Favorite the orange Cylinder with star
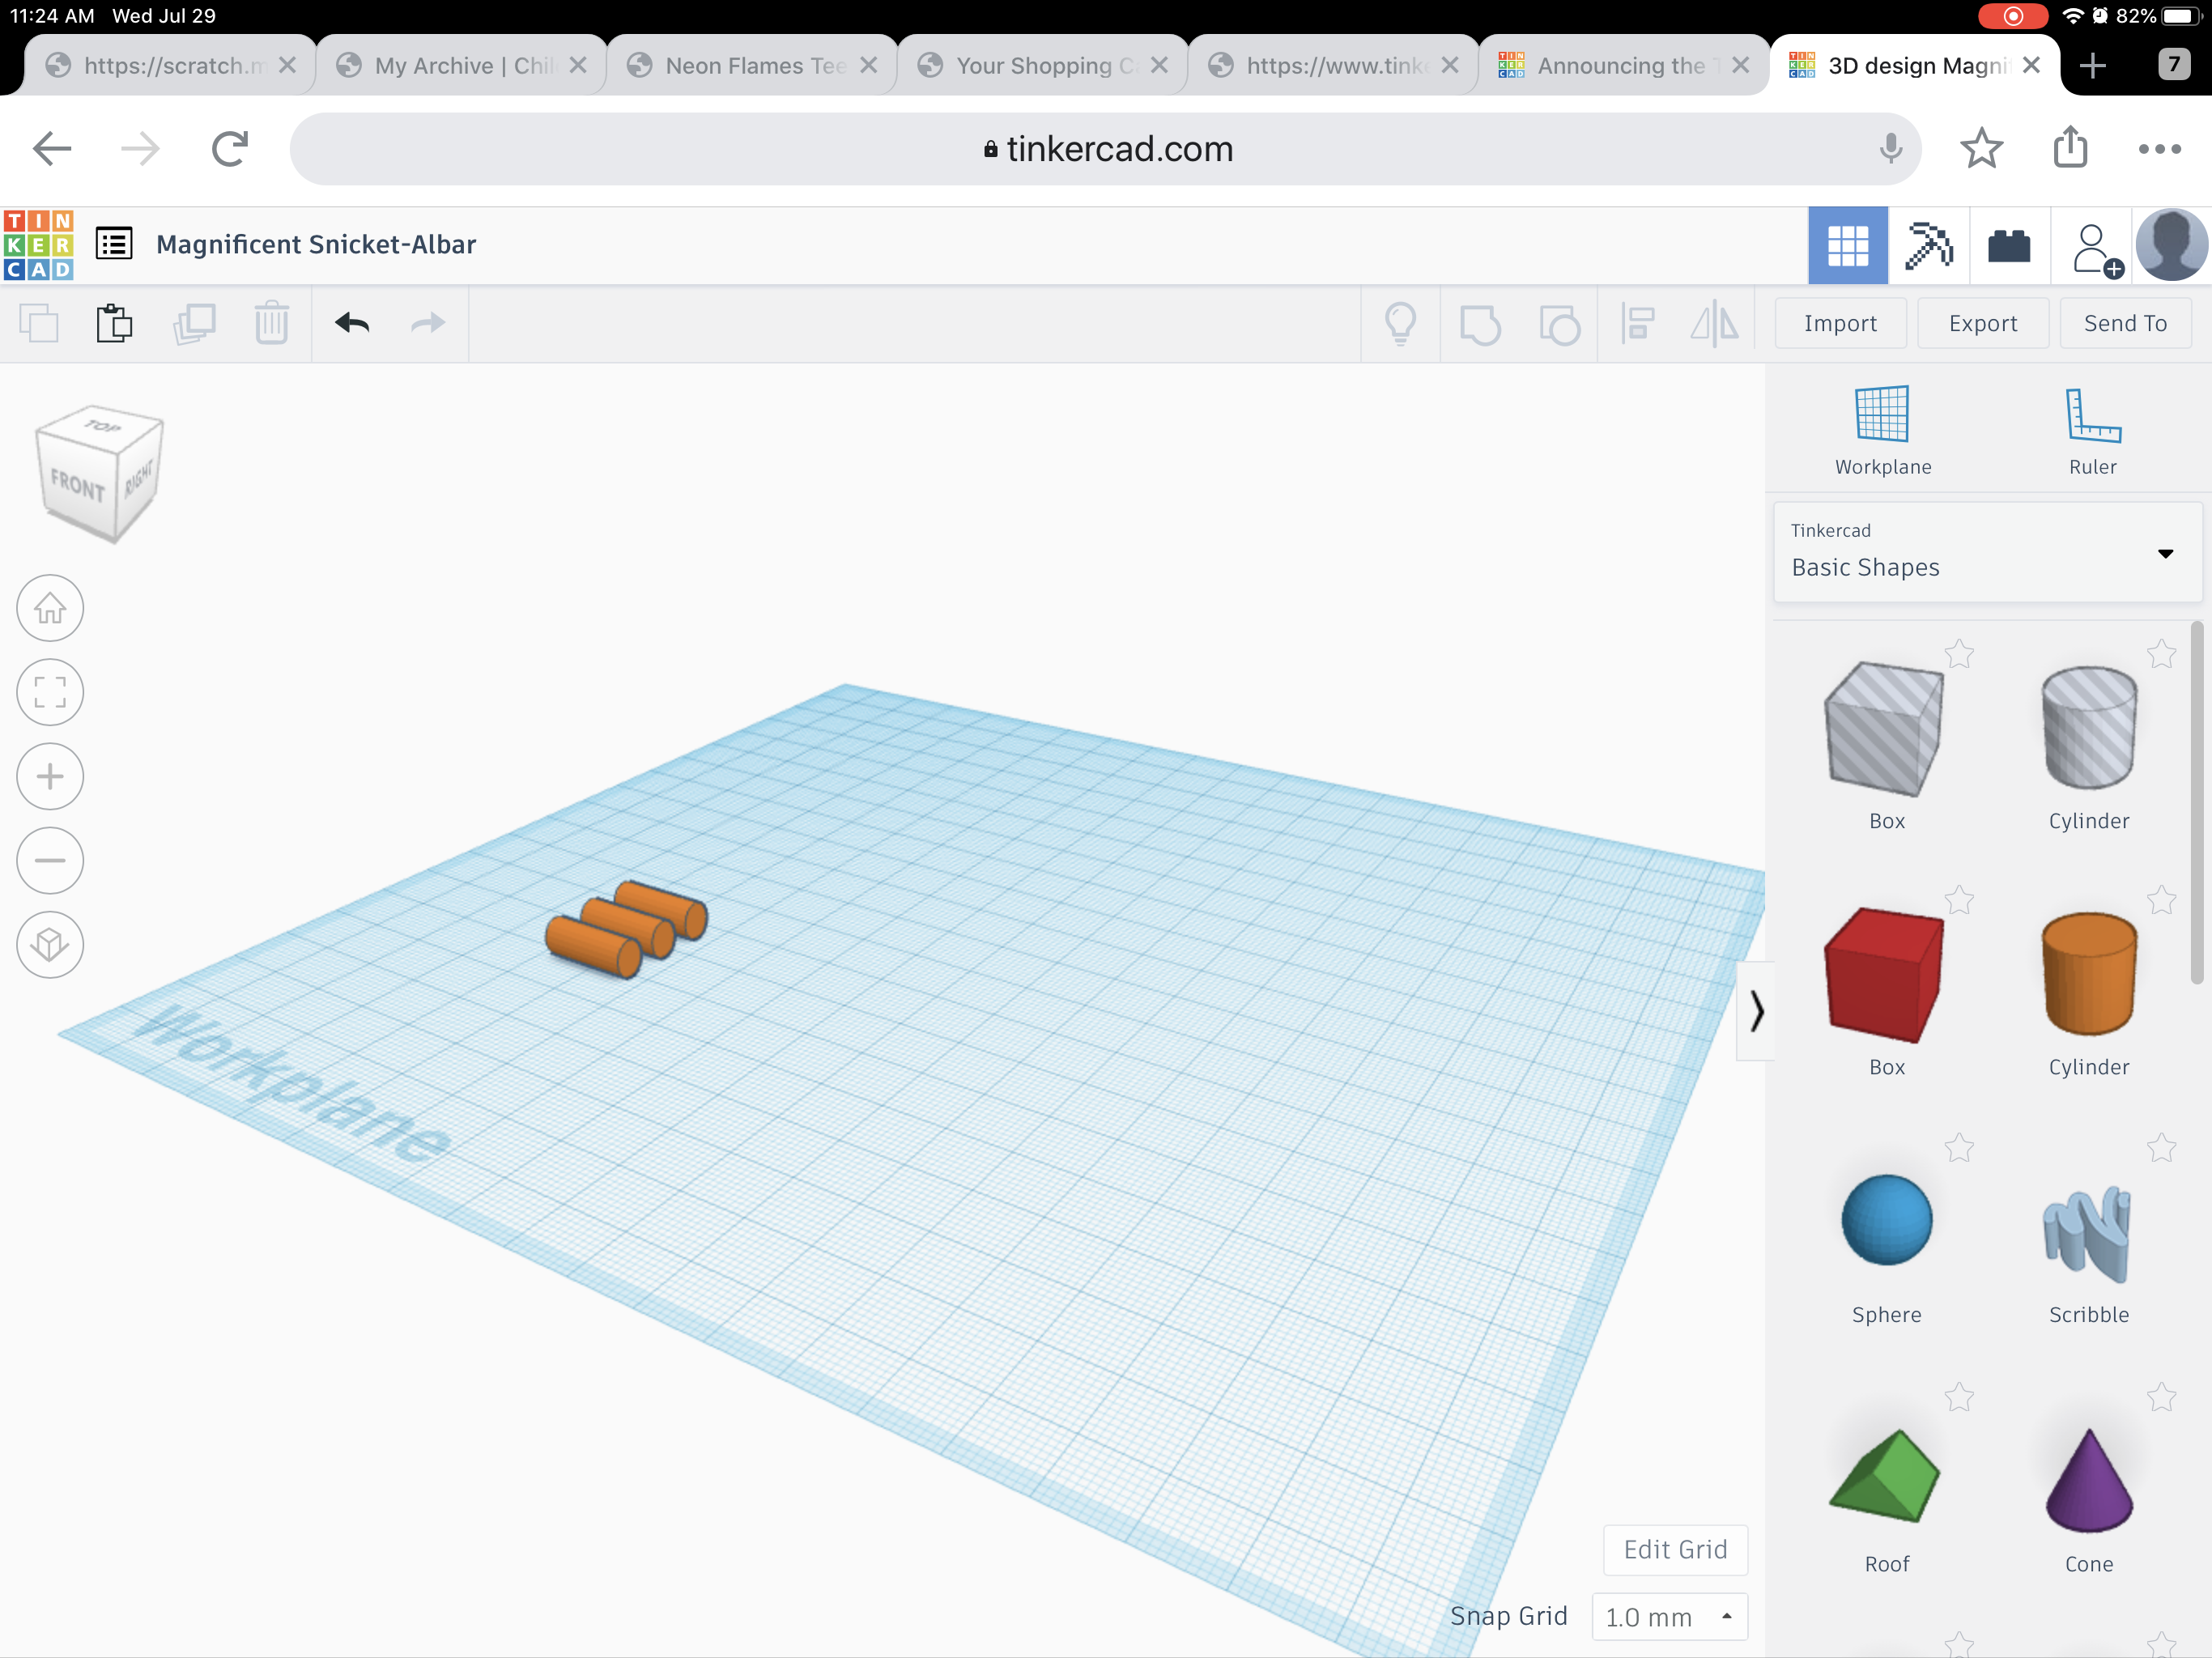The image size is (2212, 1658). [2161, 900]
